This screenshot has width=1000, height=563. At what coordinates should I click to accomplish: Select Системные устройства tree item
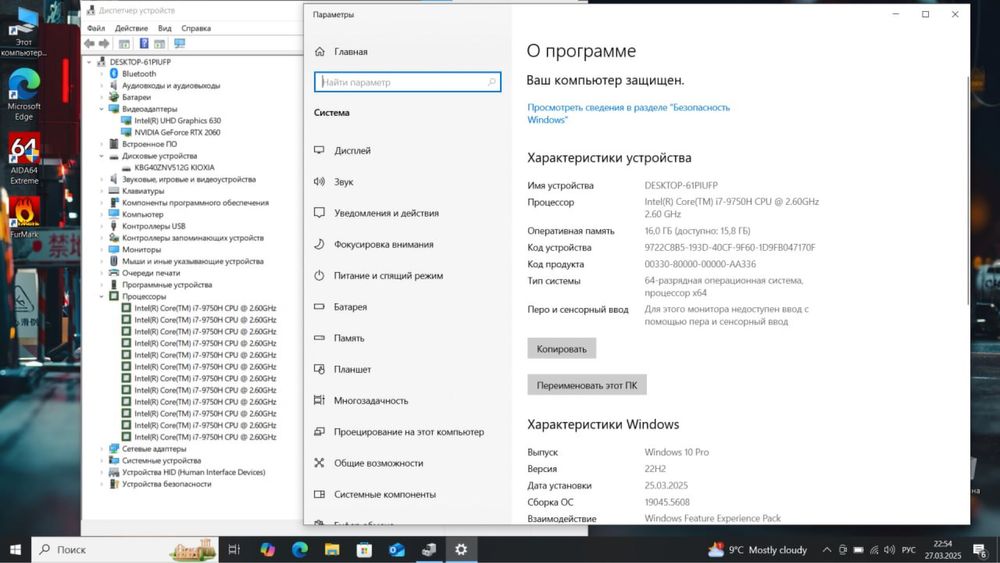pyautogui.click(x=161, y=460)
